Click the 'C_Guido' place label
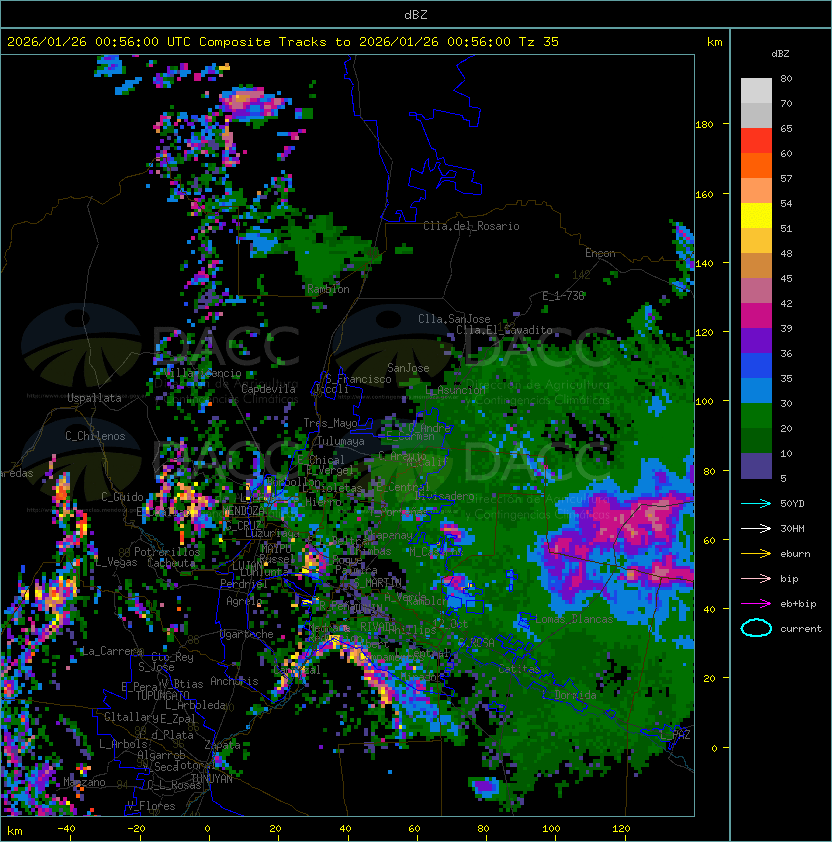The image size is (832, 842). [122, 497]
